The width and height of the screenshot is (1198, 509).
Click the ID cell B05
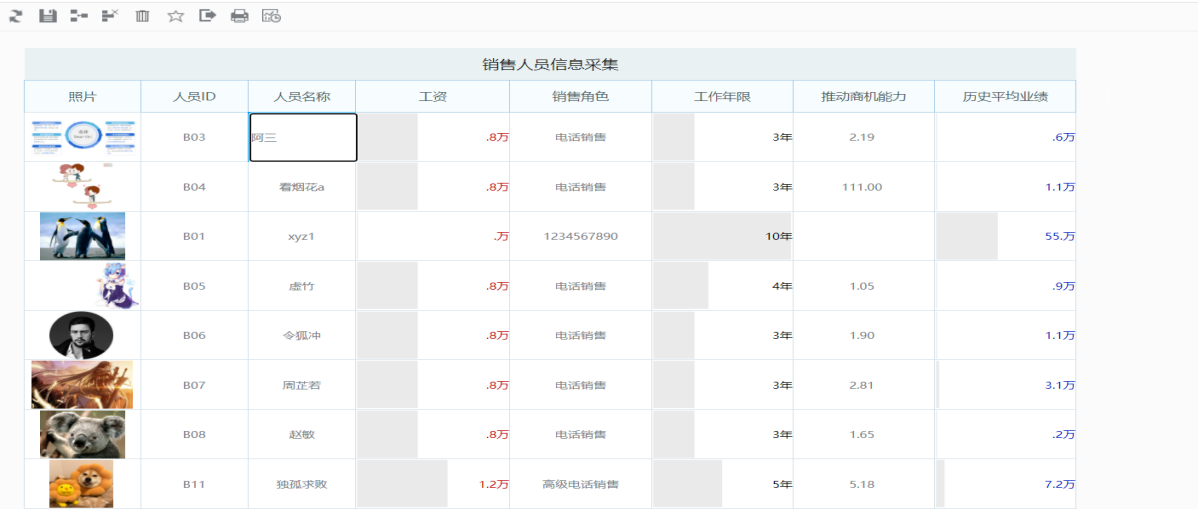(194, 287)
